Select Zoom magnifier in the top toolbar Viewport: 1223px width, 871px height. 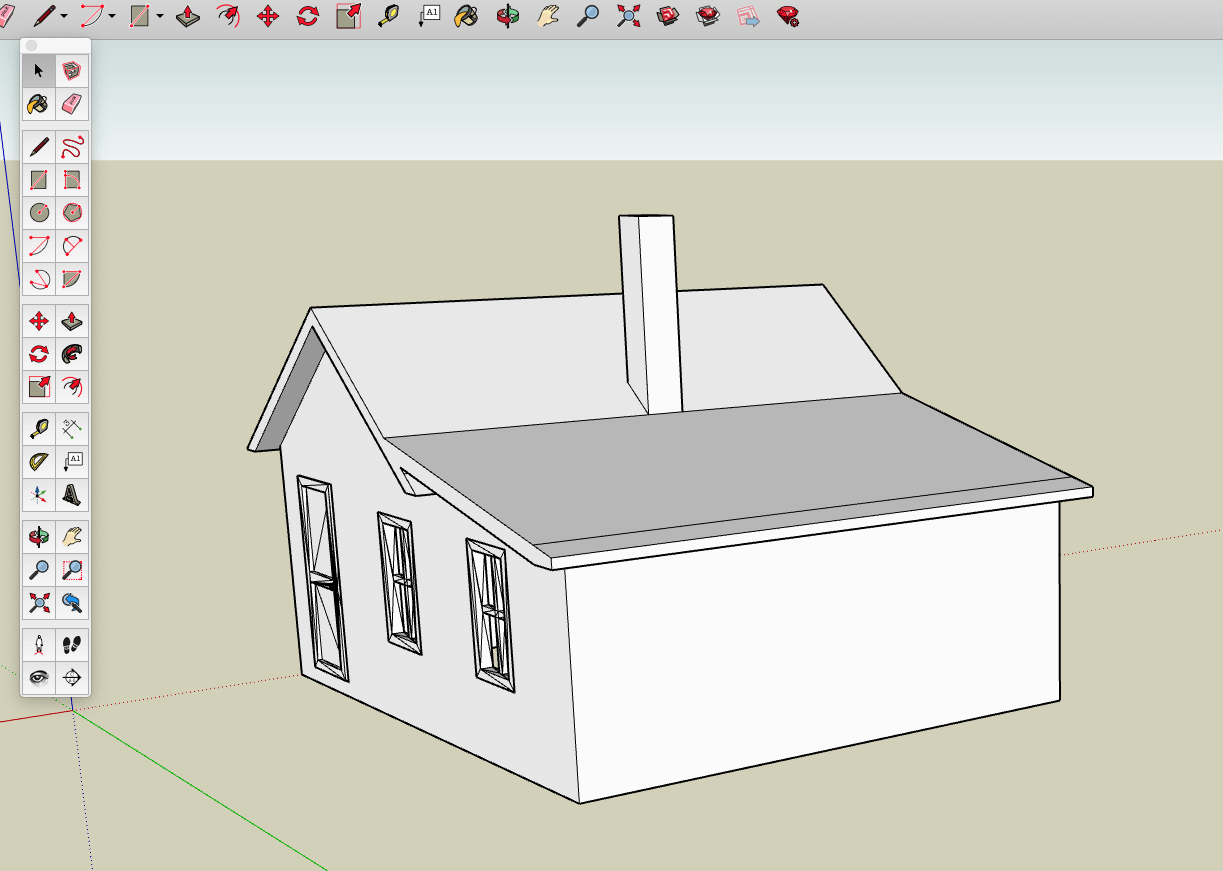coord(588,15)
